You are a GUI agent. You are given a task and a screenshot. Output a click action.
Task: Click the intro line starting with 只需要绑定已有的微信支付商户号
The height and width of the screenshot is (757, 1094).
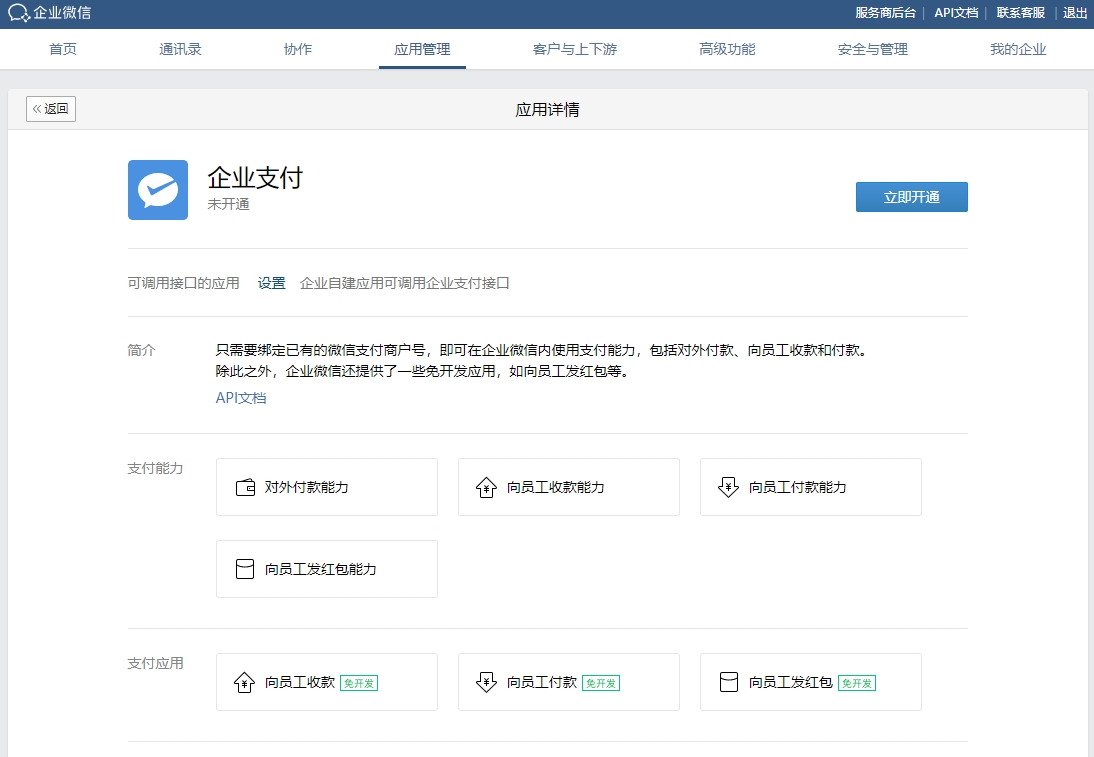pyautogui.click(x=544, y=350)
